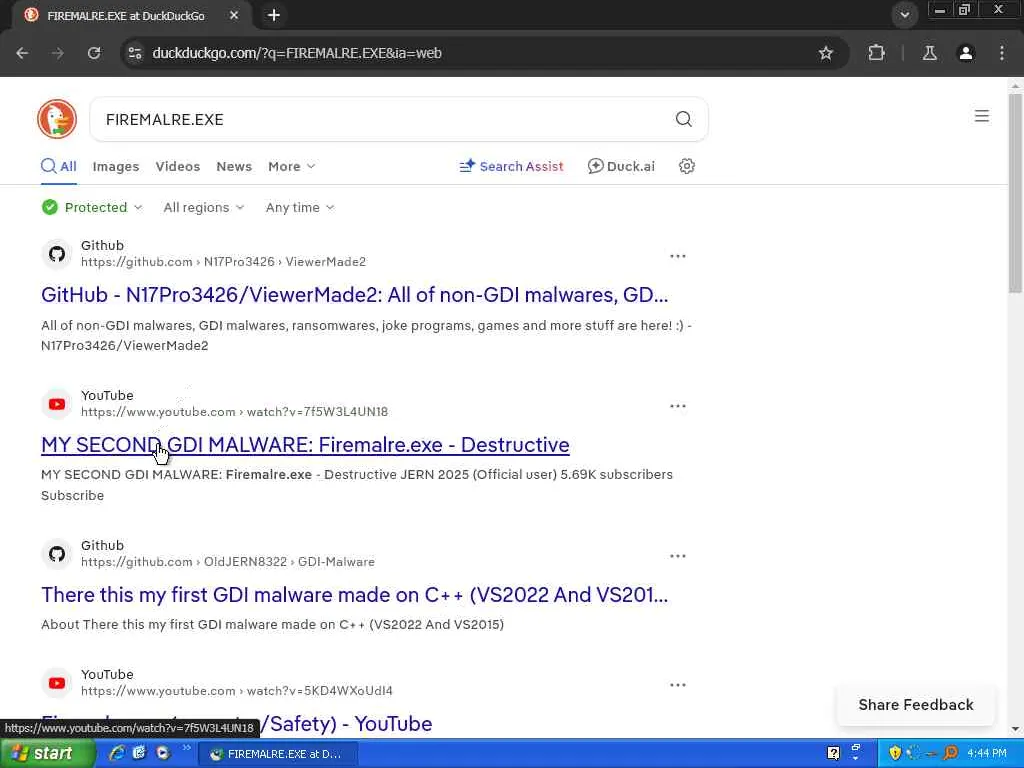Click the help question mark tray icon
The width and height of the screenshot is (1024, 768).
pyautogui.click(x=833, y=754)
